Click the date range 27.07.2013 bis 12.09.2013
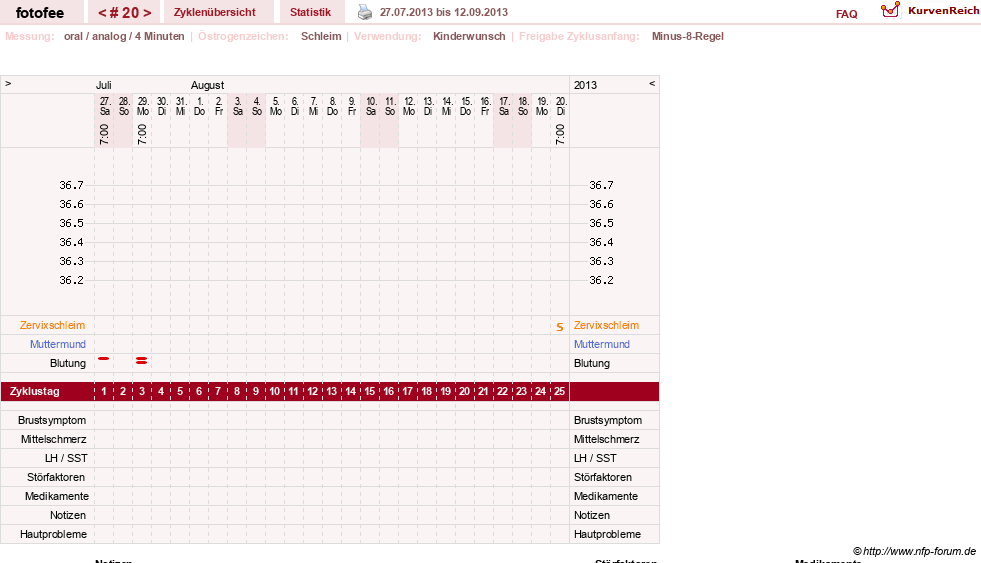The height and width of the screenshot is (563, 981). tap(444, 12)
